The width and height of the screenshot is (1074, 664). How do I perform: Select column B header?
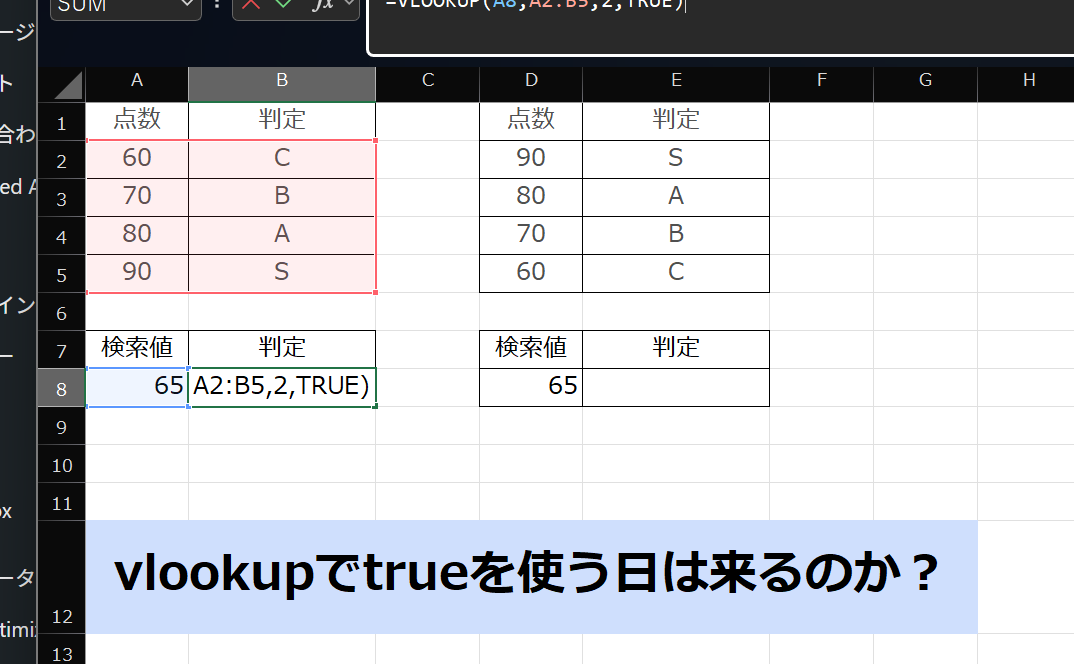tap(281, 83)
